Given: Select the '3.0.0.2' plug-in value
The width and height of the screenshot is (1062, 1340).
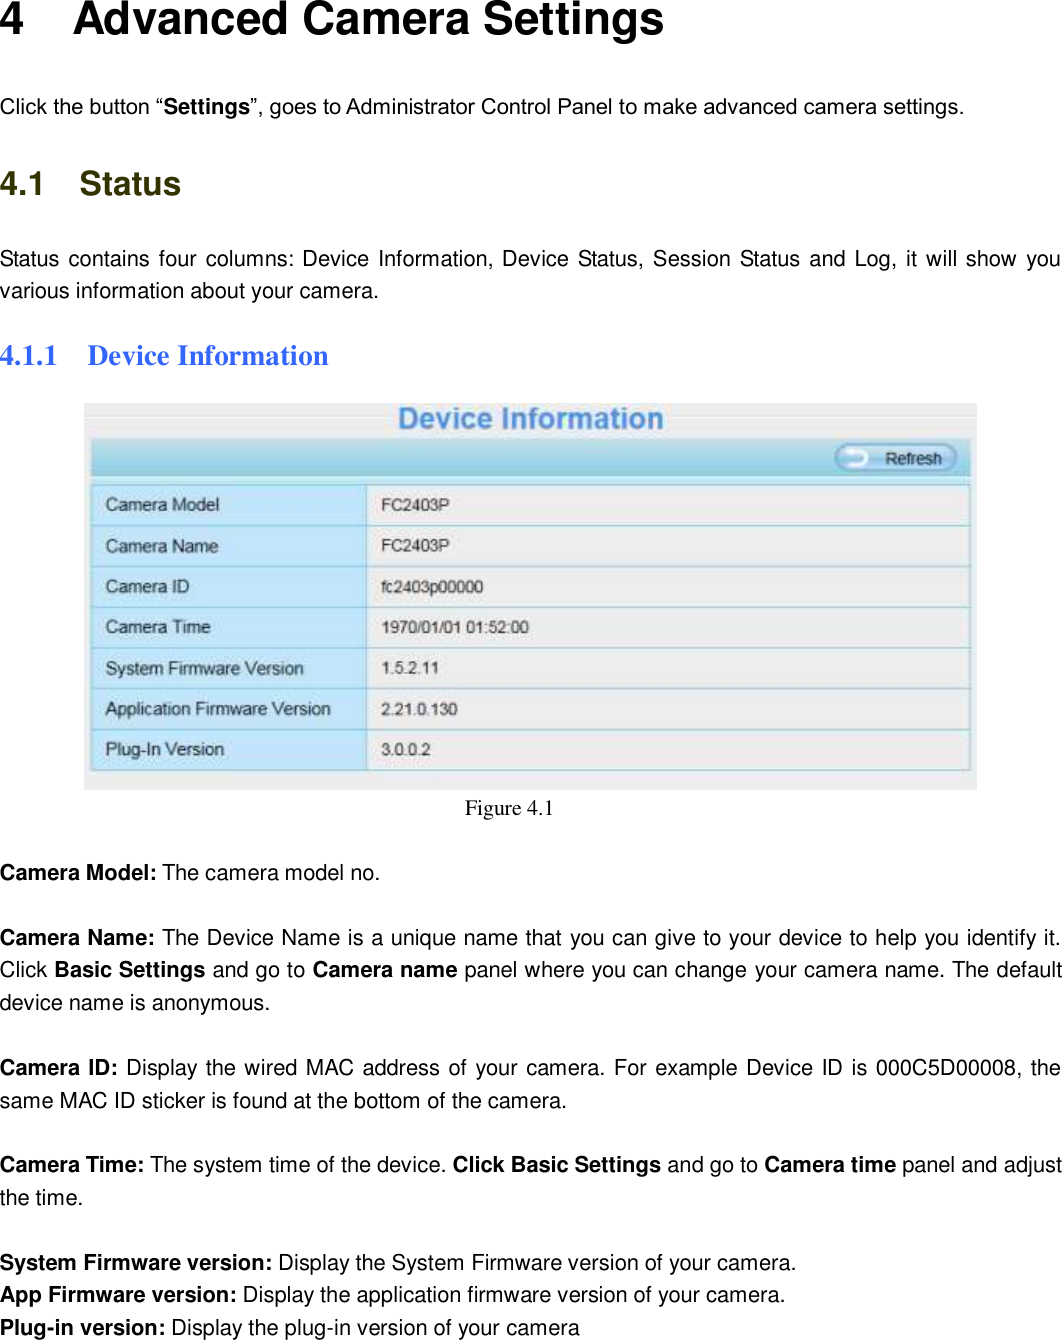Looking at the screenshot, I should [406, 749].
